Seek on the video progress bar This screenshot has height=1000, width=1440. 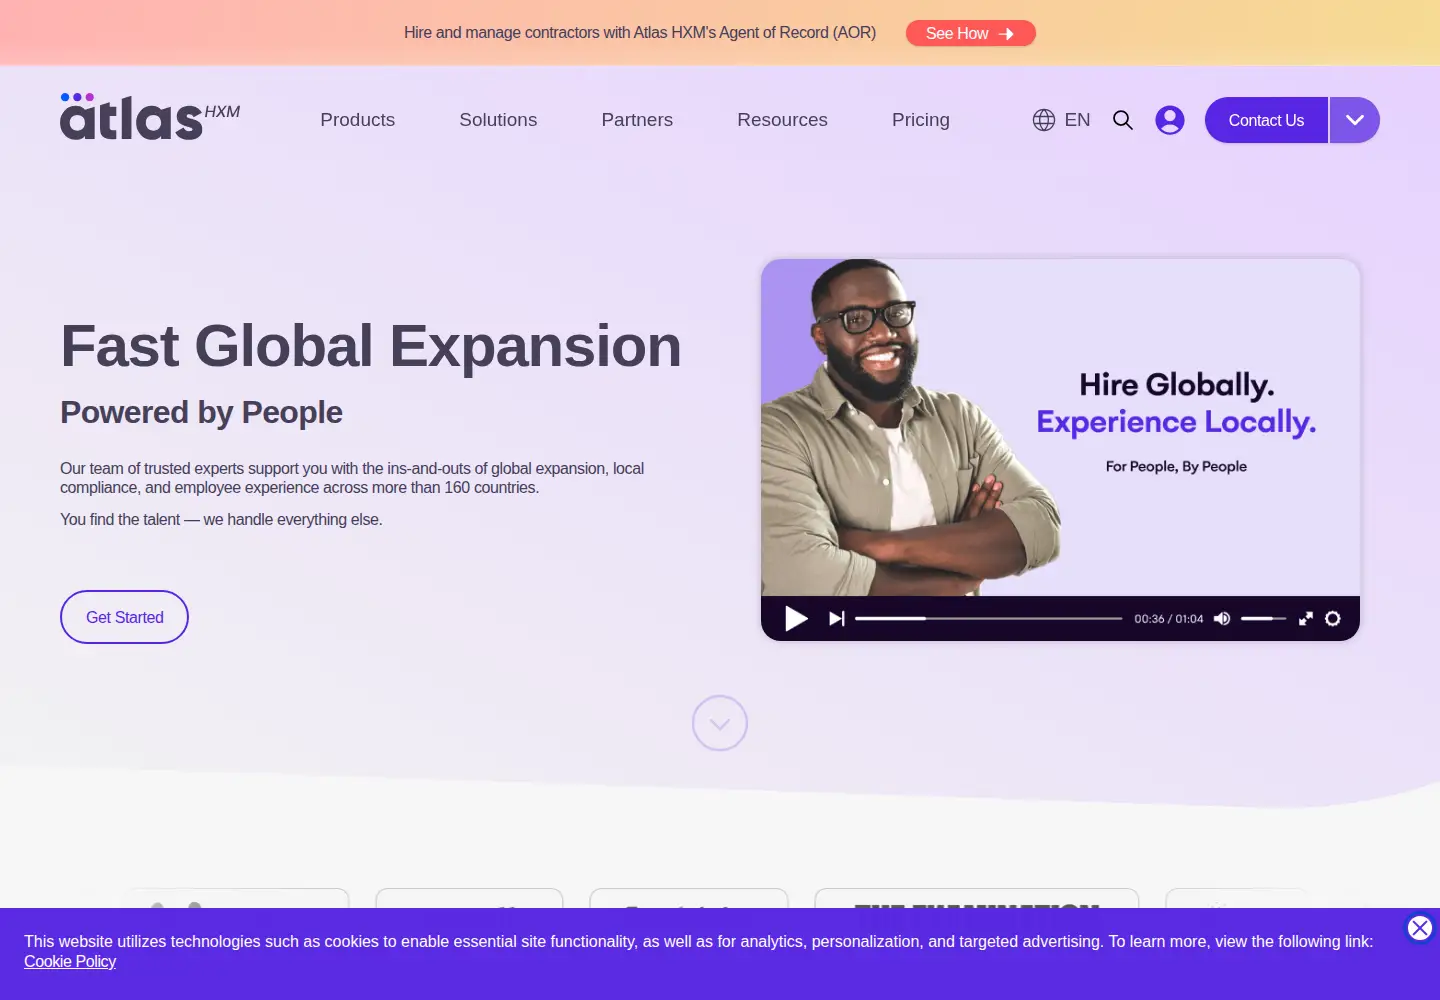[x=989, y=619]
